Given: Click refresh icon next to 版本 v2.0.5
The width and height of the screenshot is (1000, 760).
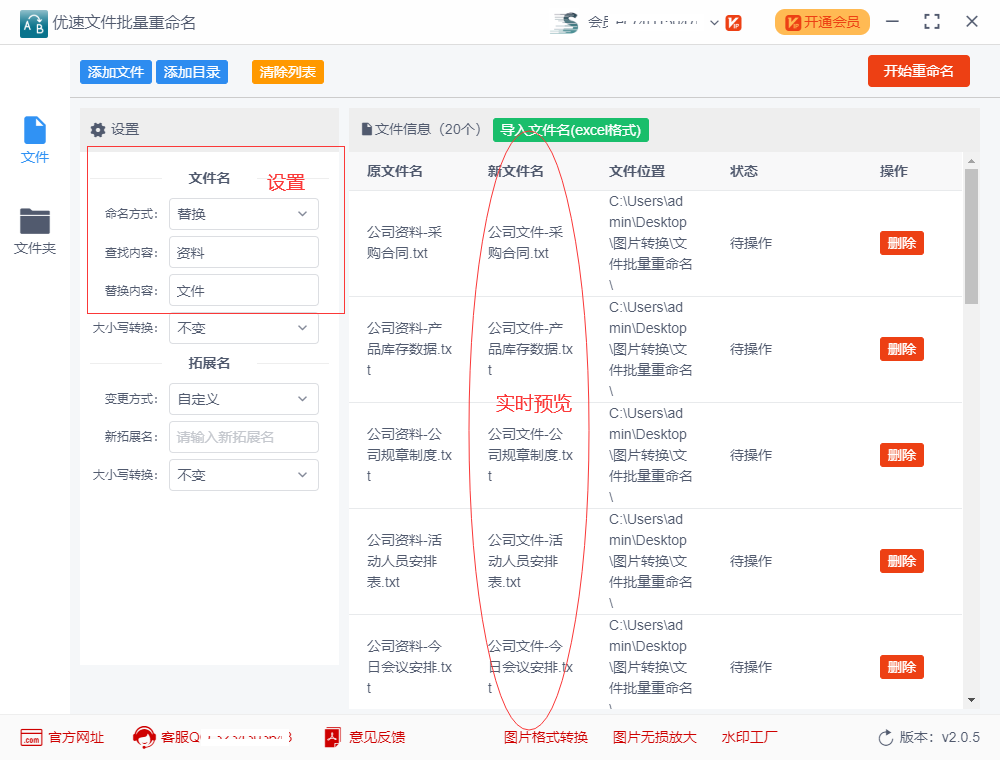Looking at the screenshot, I should (884, 737).
